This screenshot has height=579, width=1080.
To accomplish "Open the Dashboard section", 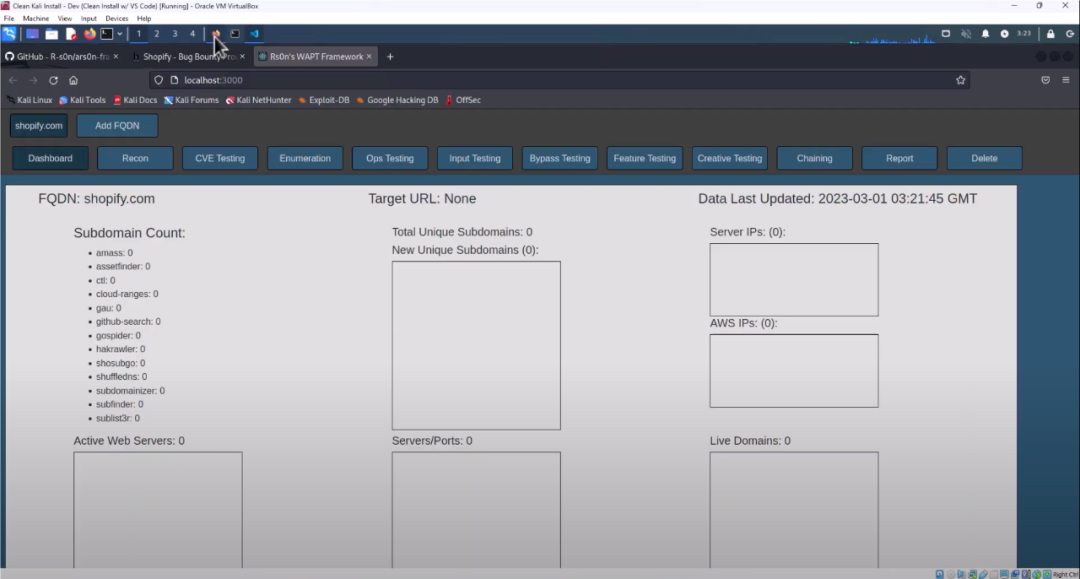I will (x=50, y=158).
